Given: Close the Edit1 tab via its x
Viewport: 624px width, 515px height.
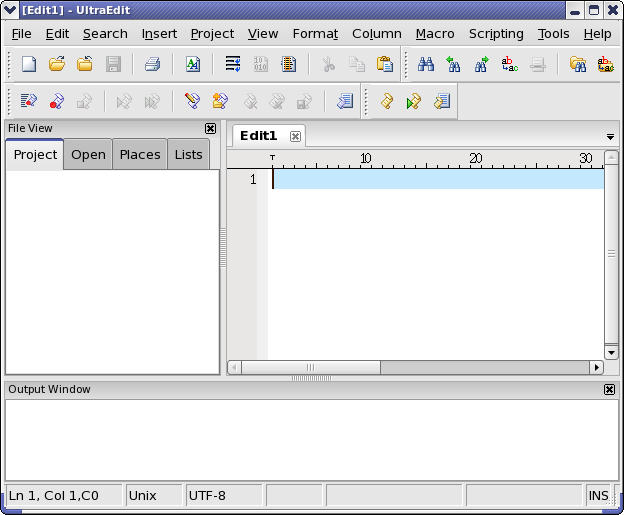Looking at the screenshot, I should pyautogui.click(x=295, y=137).
